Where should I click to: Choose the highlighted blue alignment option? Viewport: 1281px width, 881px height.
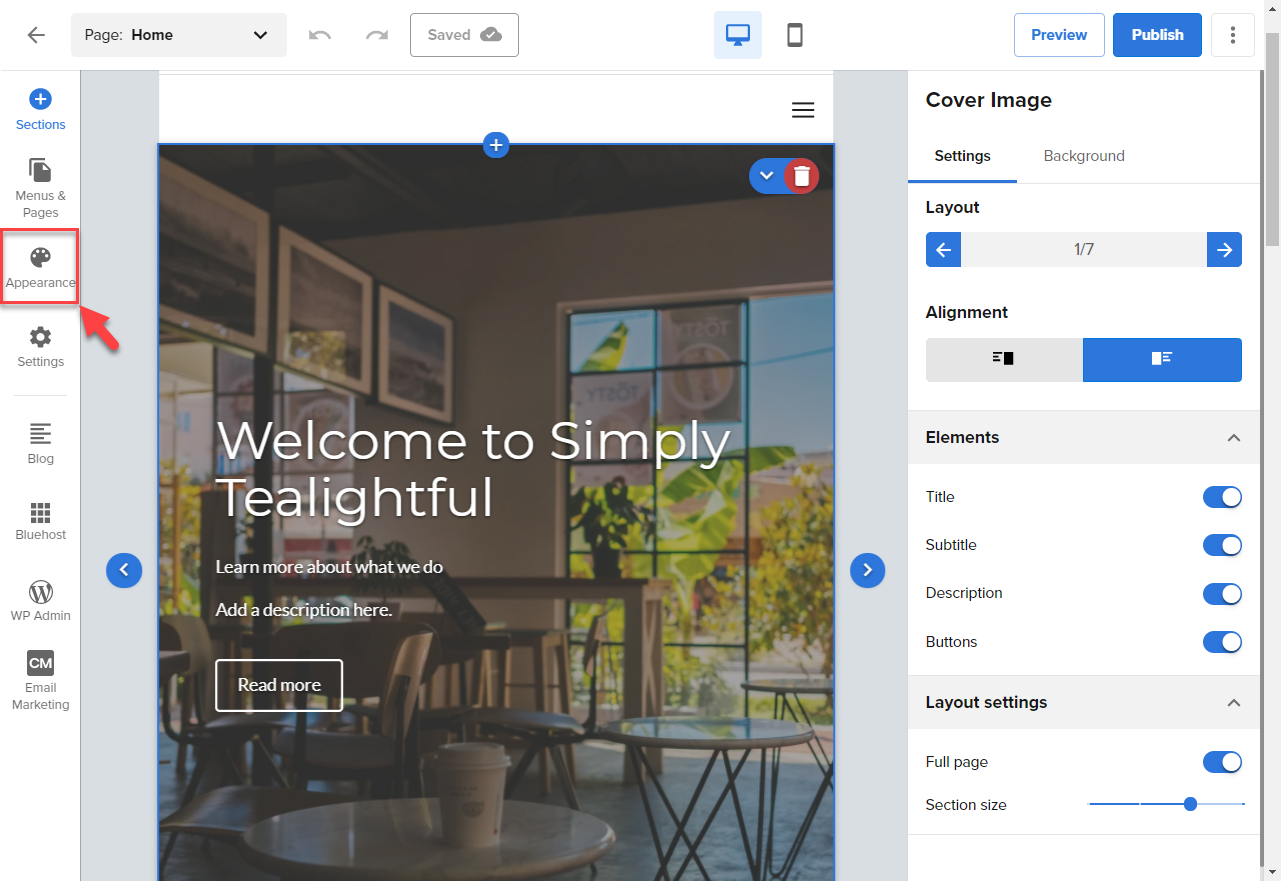coord(1162,359)
